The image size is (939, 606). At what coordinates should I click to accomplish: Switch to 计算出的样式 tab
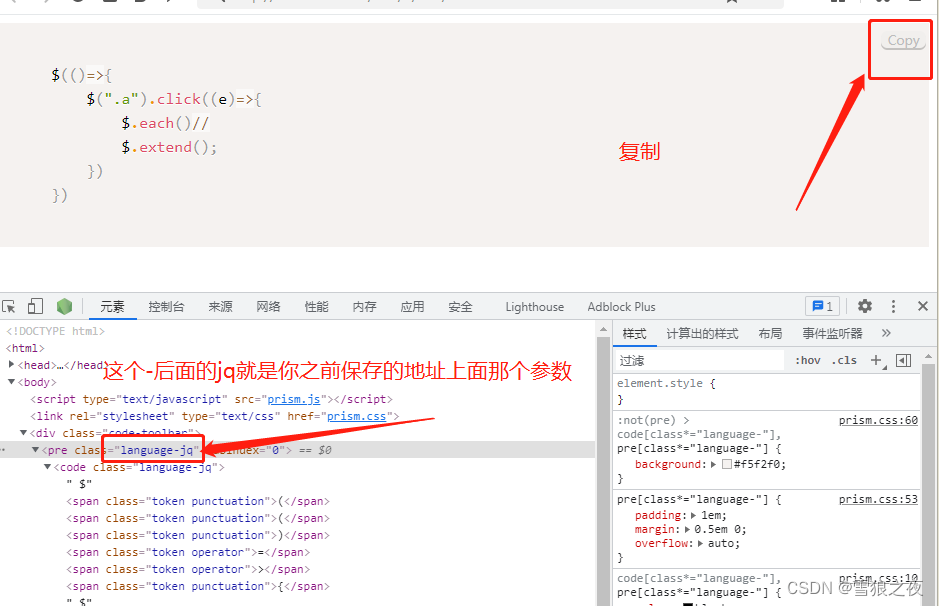tap(702, 334)
